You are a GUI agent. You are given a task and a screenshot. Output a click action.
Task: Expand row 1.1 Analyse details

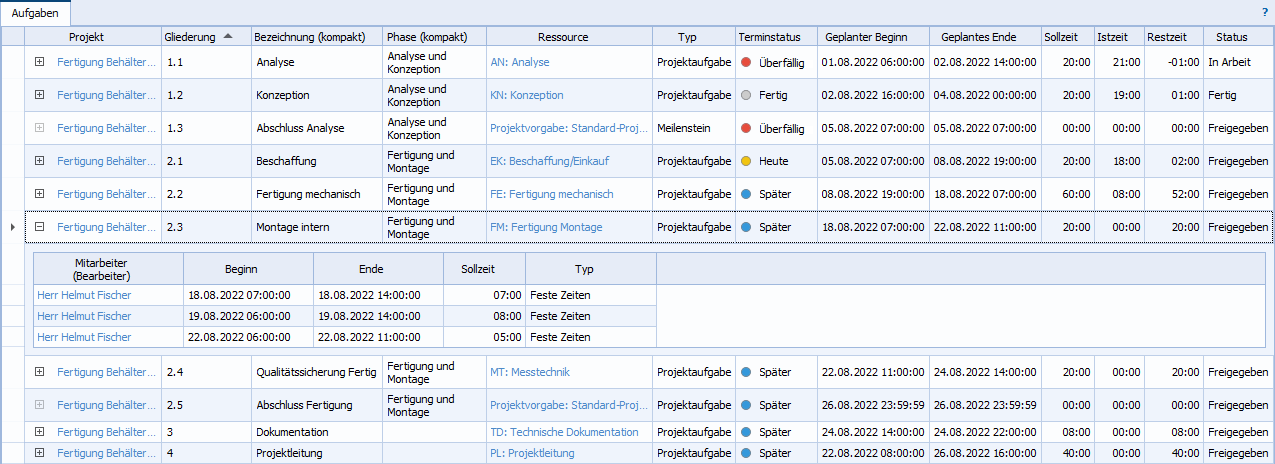click(x=40, y=62)
